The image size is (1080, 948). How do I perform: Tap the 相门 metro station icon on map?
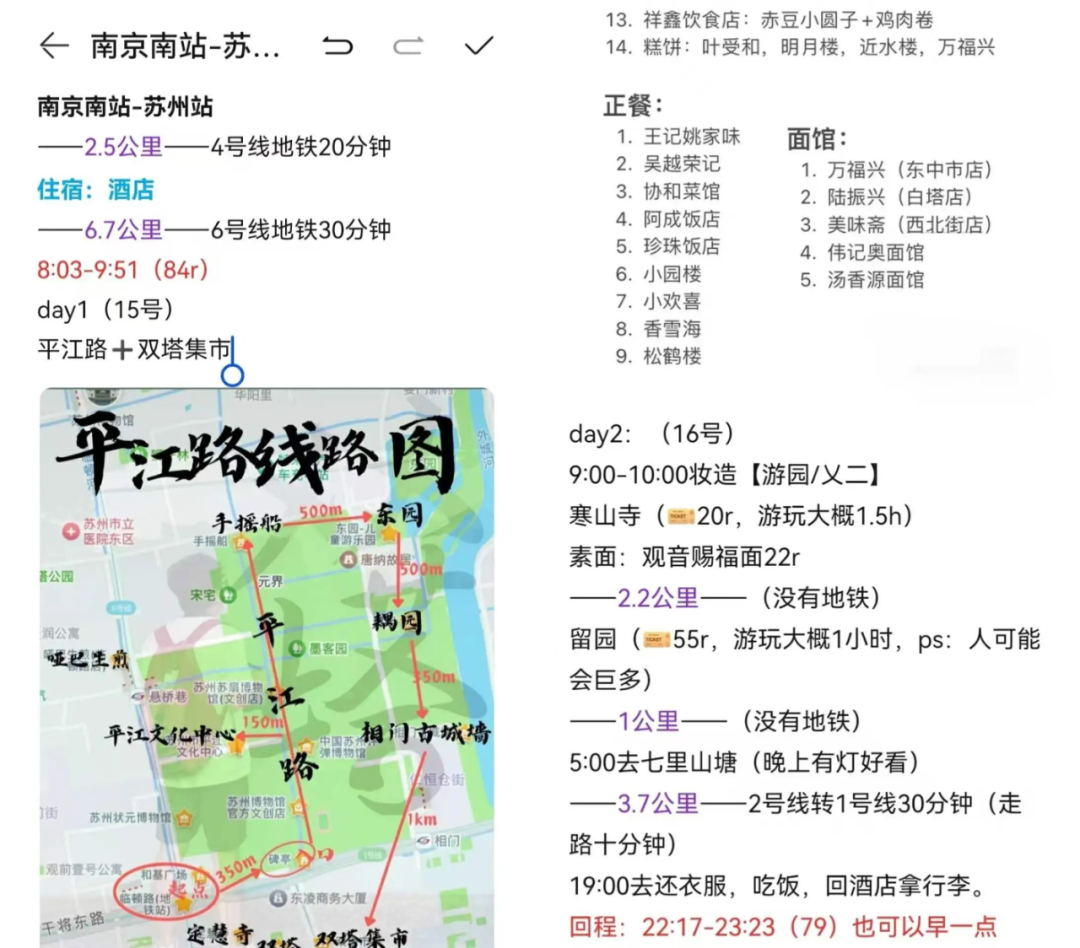[424, 840]
